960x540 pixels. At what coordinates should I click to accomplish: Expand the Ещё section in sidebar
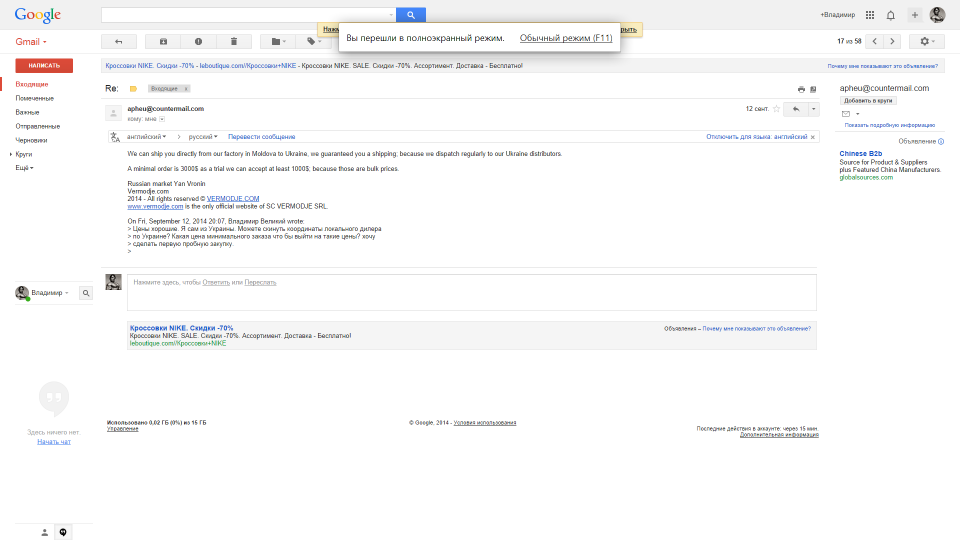(x=24, y=168)
